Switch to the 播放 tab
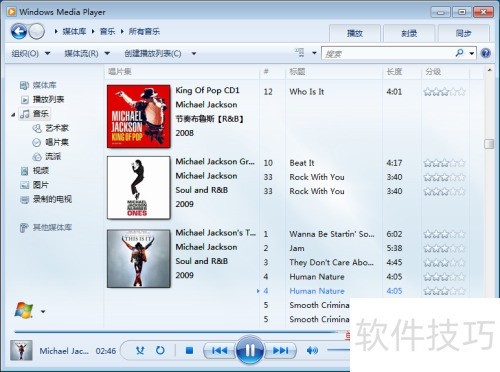This screenshot has width=500, height=372. click(x=355, y=33)
